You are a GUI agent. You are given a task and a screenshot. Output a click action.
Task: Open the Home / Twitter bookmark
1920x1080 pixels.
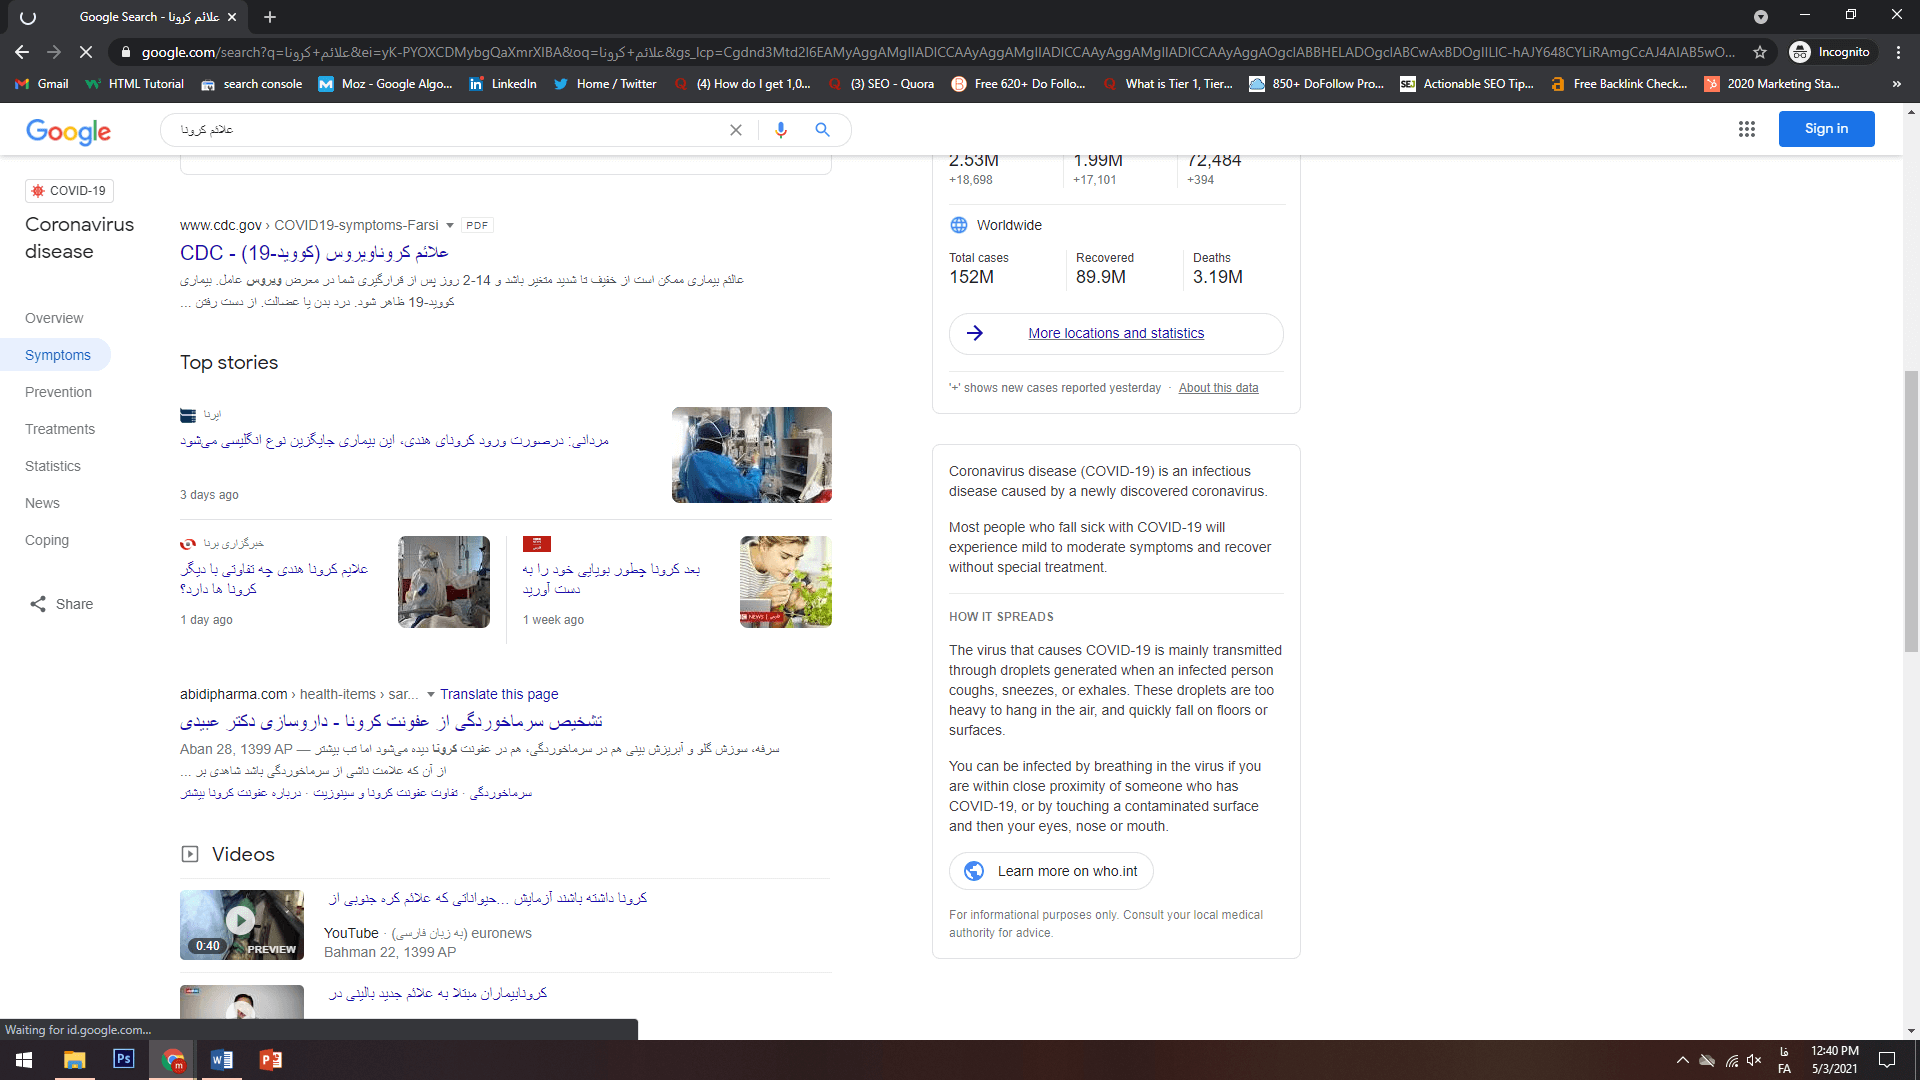605,84
